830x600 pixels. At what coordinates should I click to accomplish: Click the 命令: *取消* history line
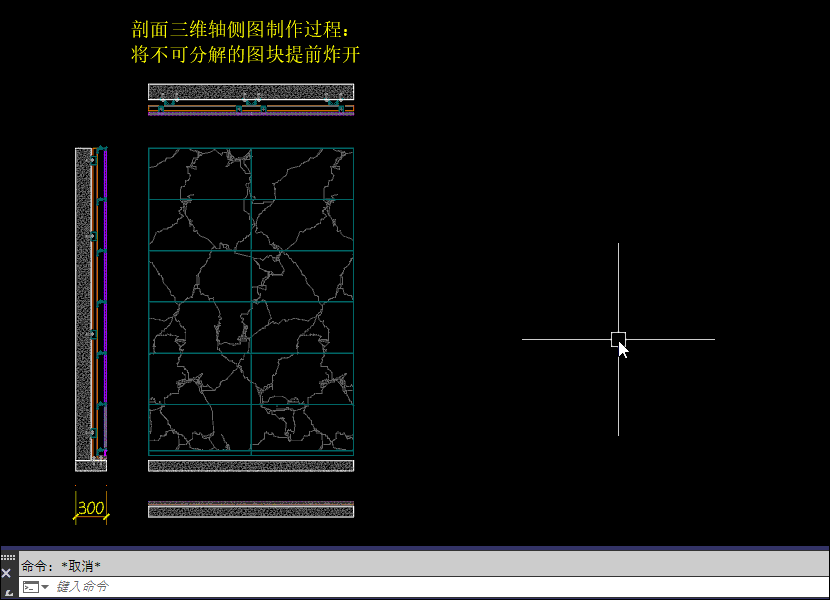(61, 566)
